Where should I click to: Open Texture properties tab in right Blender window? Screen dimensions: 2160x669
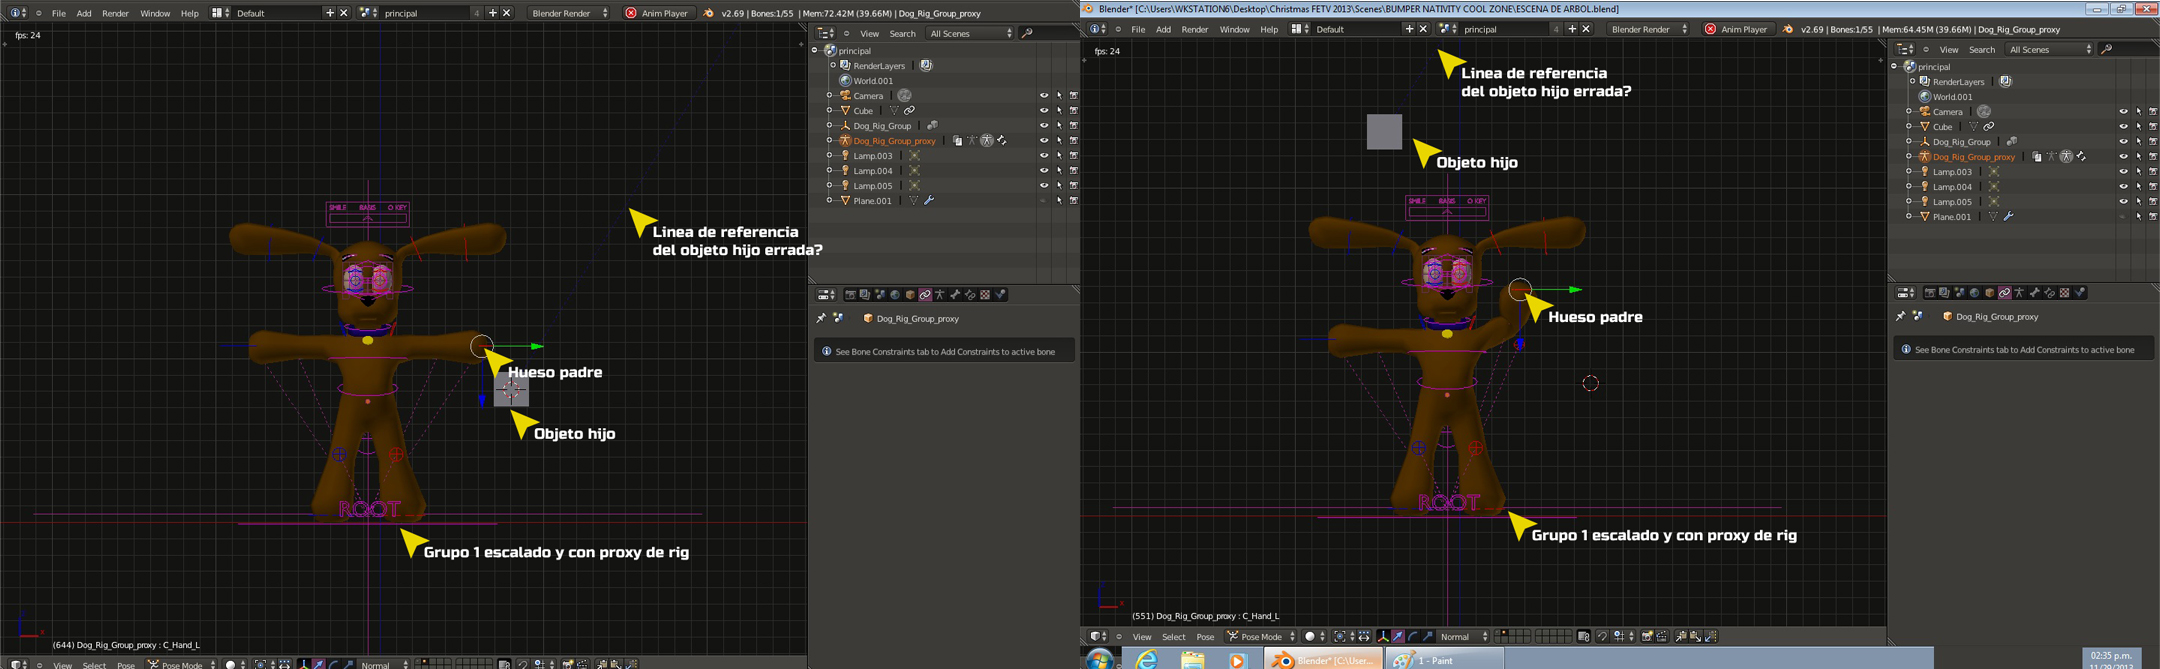(x=2064, y=293)
